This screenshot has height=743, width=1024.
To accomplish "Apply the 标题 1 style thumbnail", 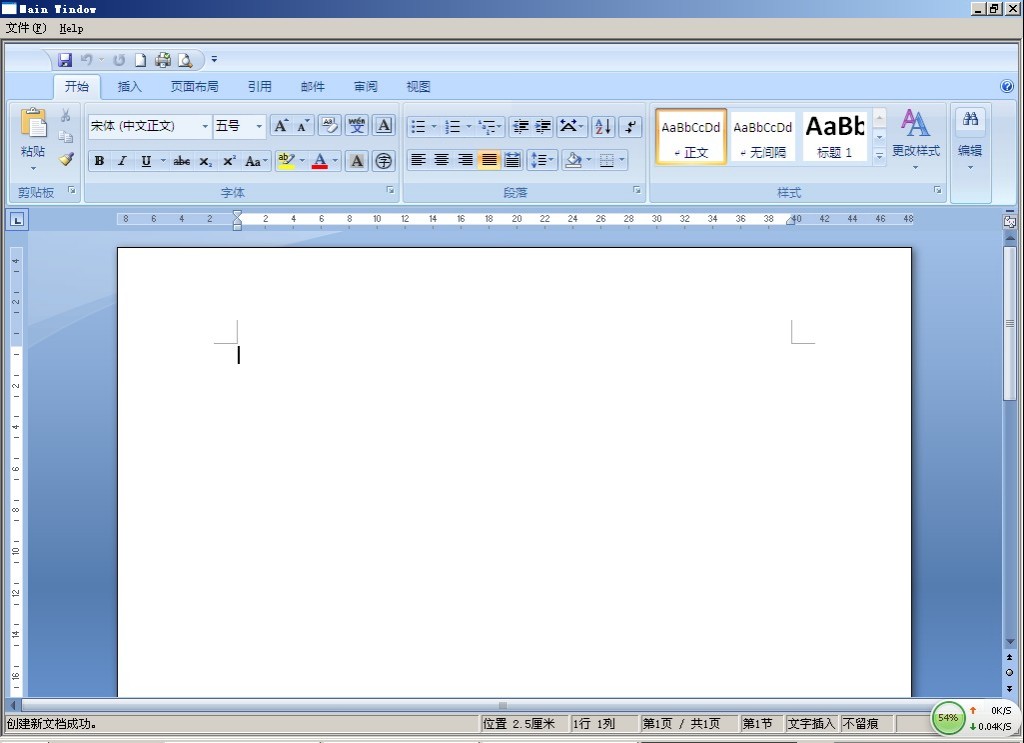I will pos(834,137).
